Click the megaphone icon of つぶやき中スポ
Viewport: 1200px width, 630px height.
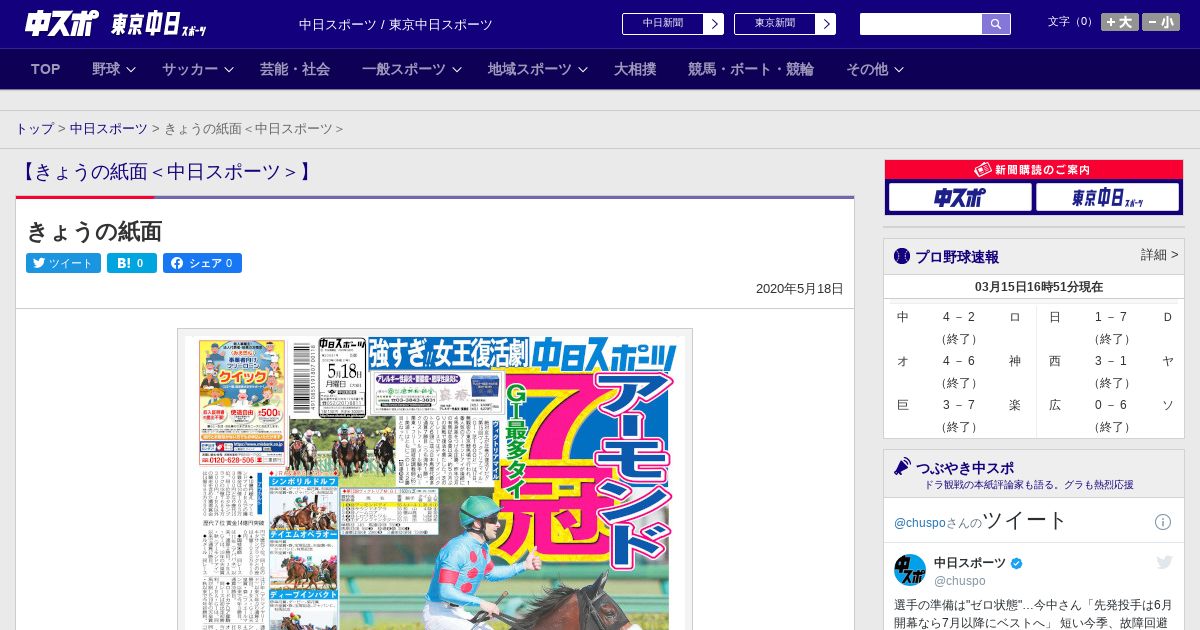coord(902,466)
